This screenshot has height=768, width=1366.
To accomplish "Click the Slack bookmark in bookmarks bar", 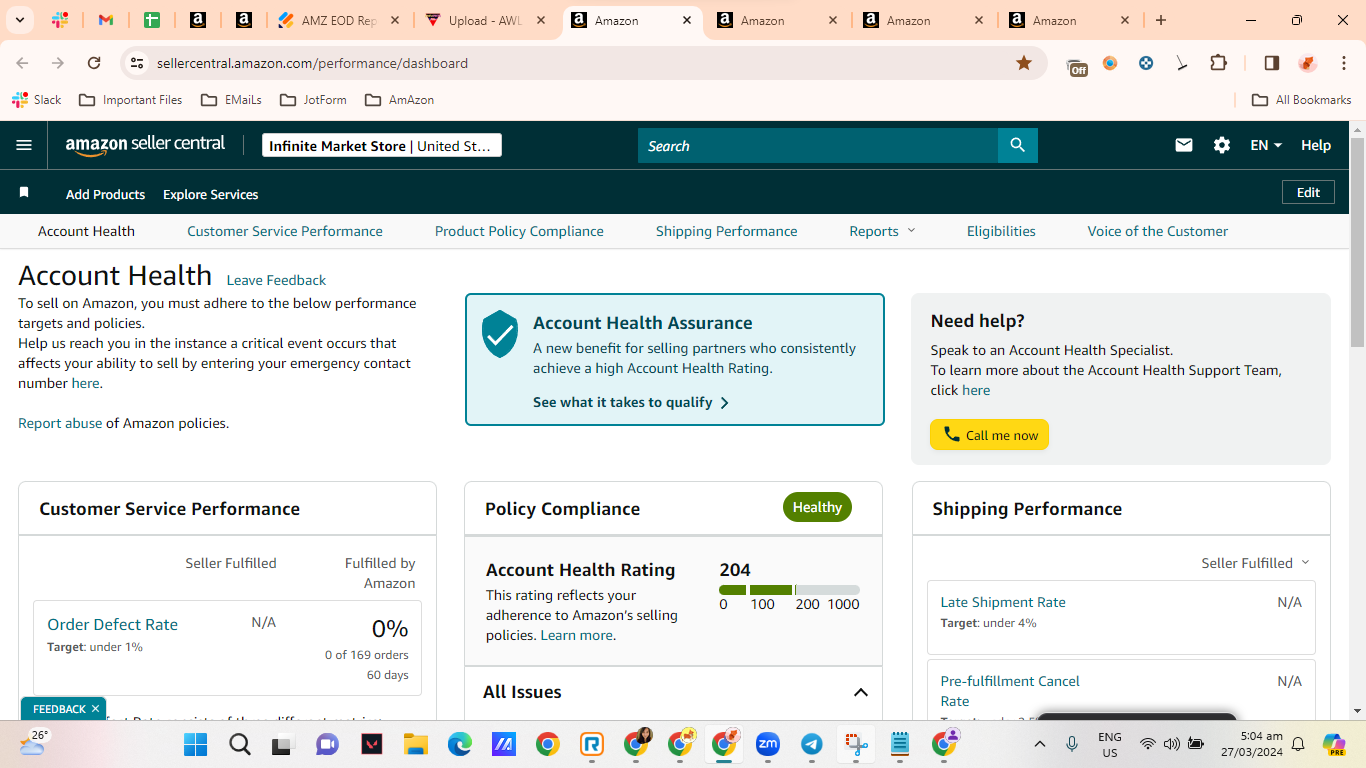I will (37, 100).
